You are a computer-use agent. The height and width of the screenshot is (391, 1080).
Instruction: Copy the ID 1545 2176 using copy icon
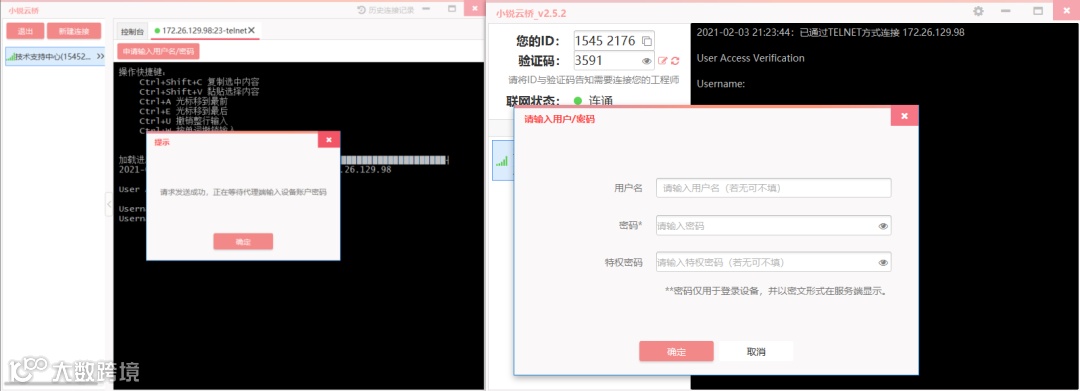pyautogui.click(x=646, y=41)
